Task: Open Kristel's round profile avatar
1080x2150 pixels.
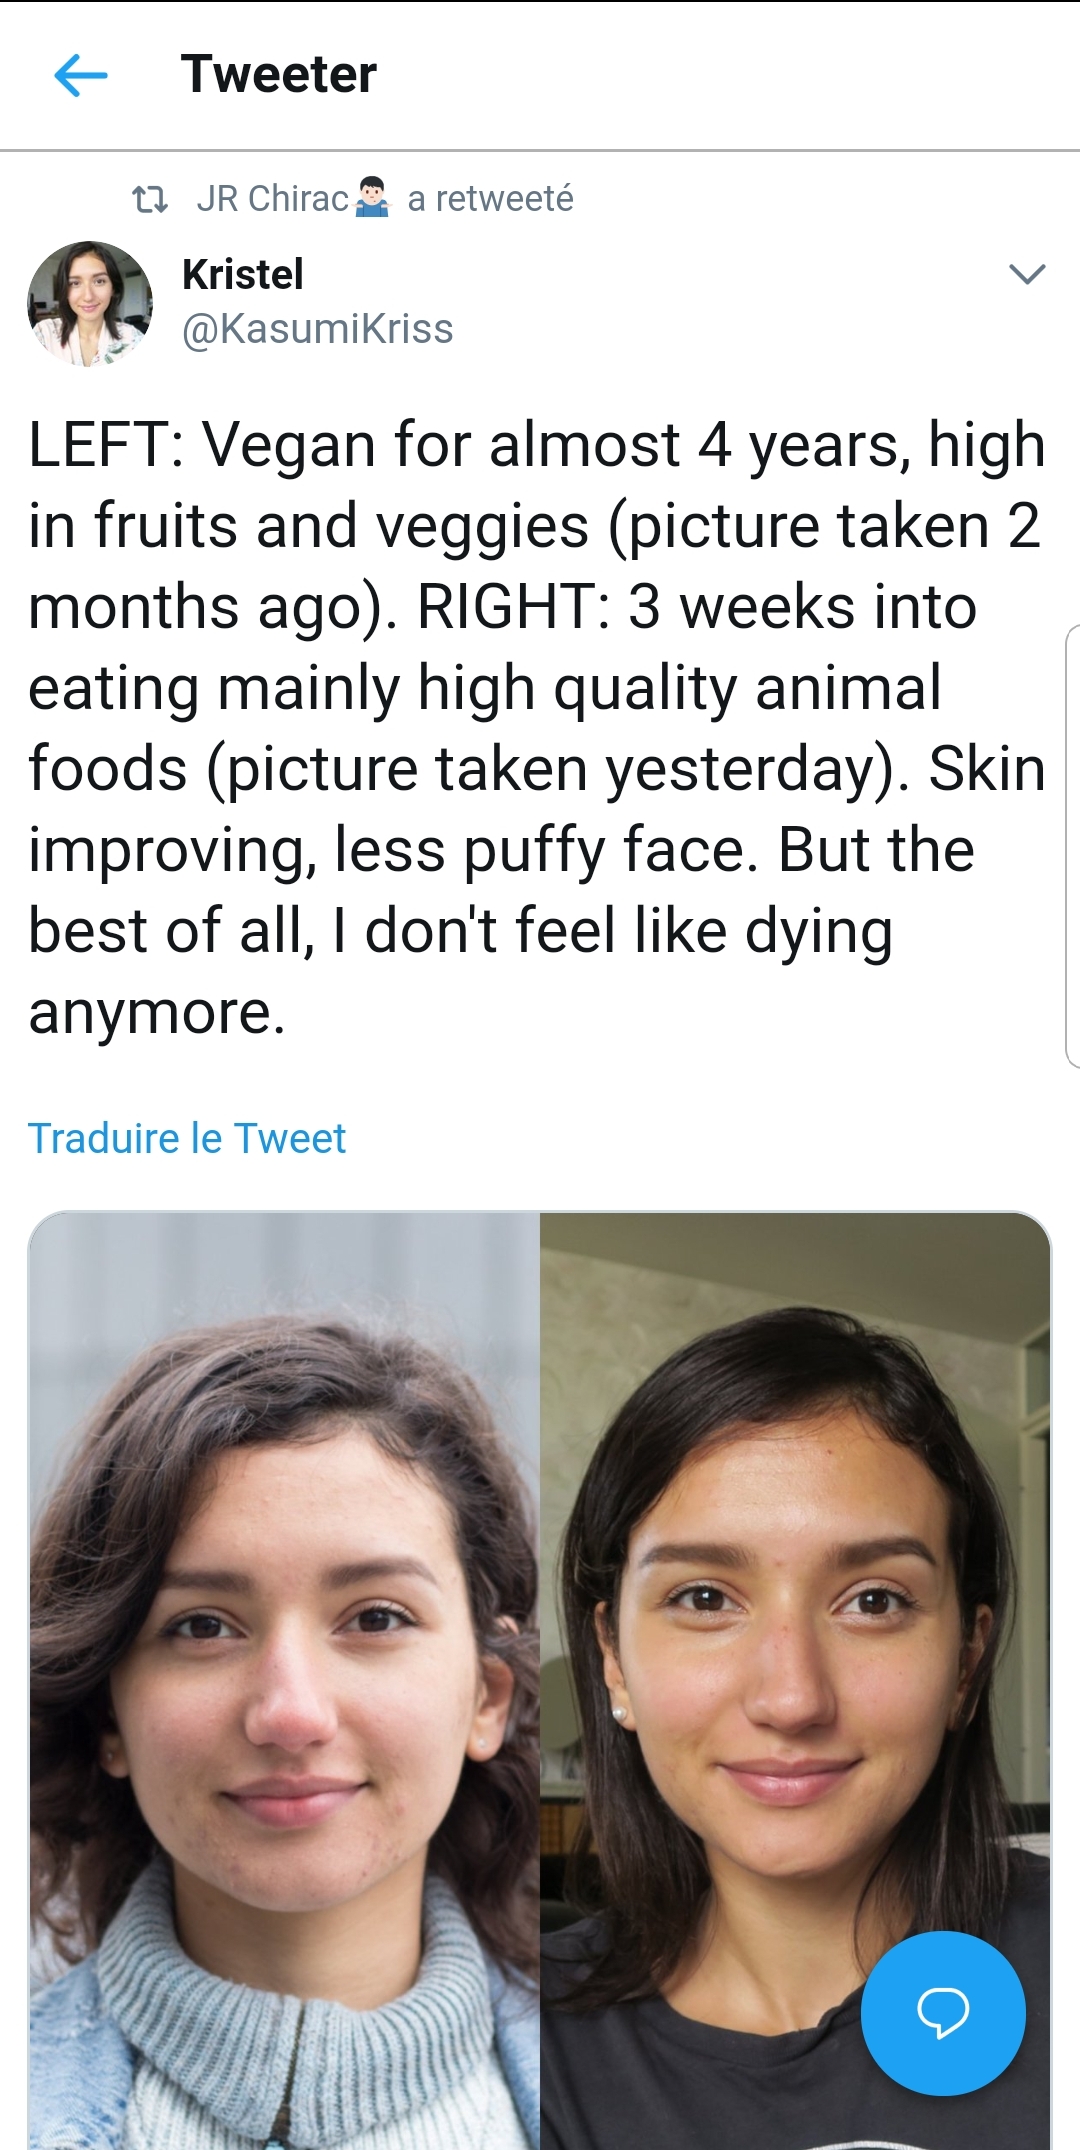Action: 90,303
